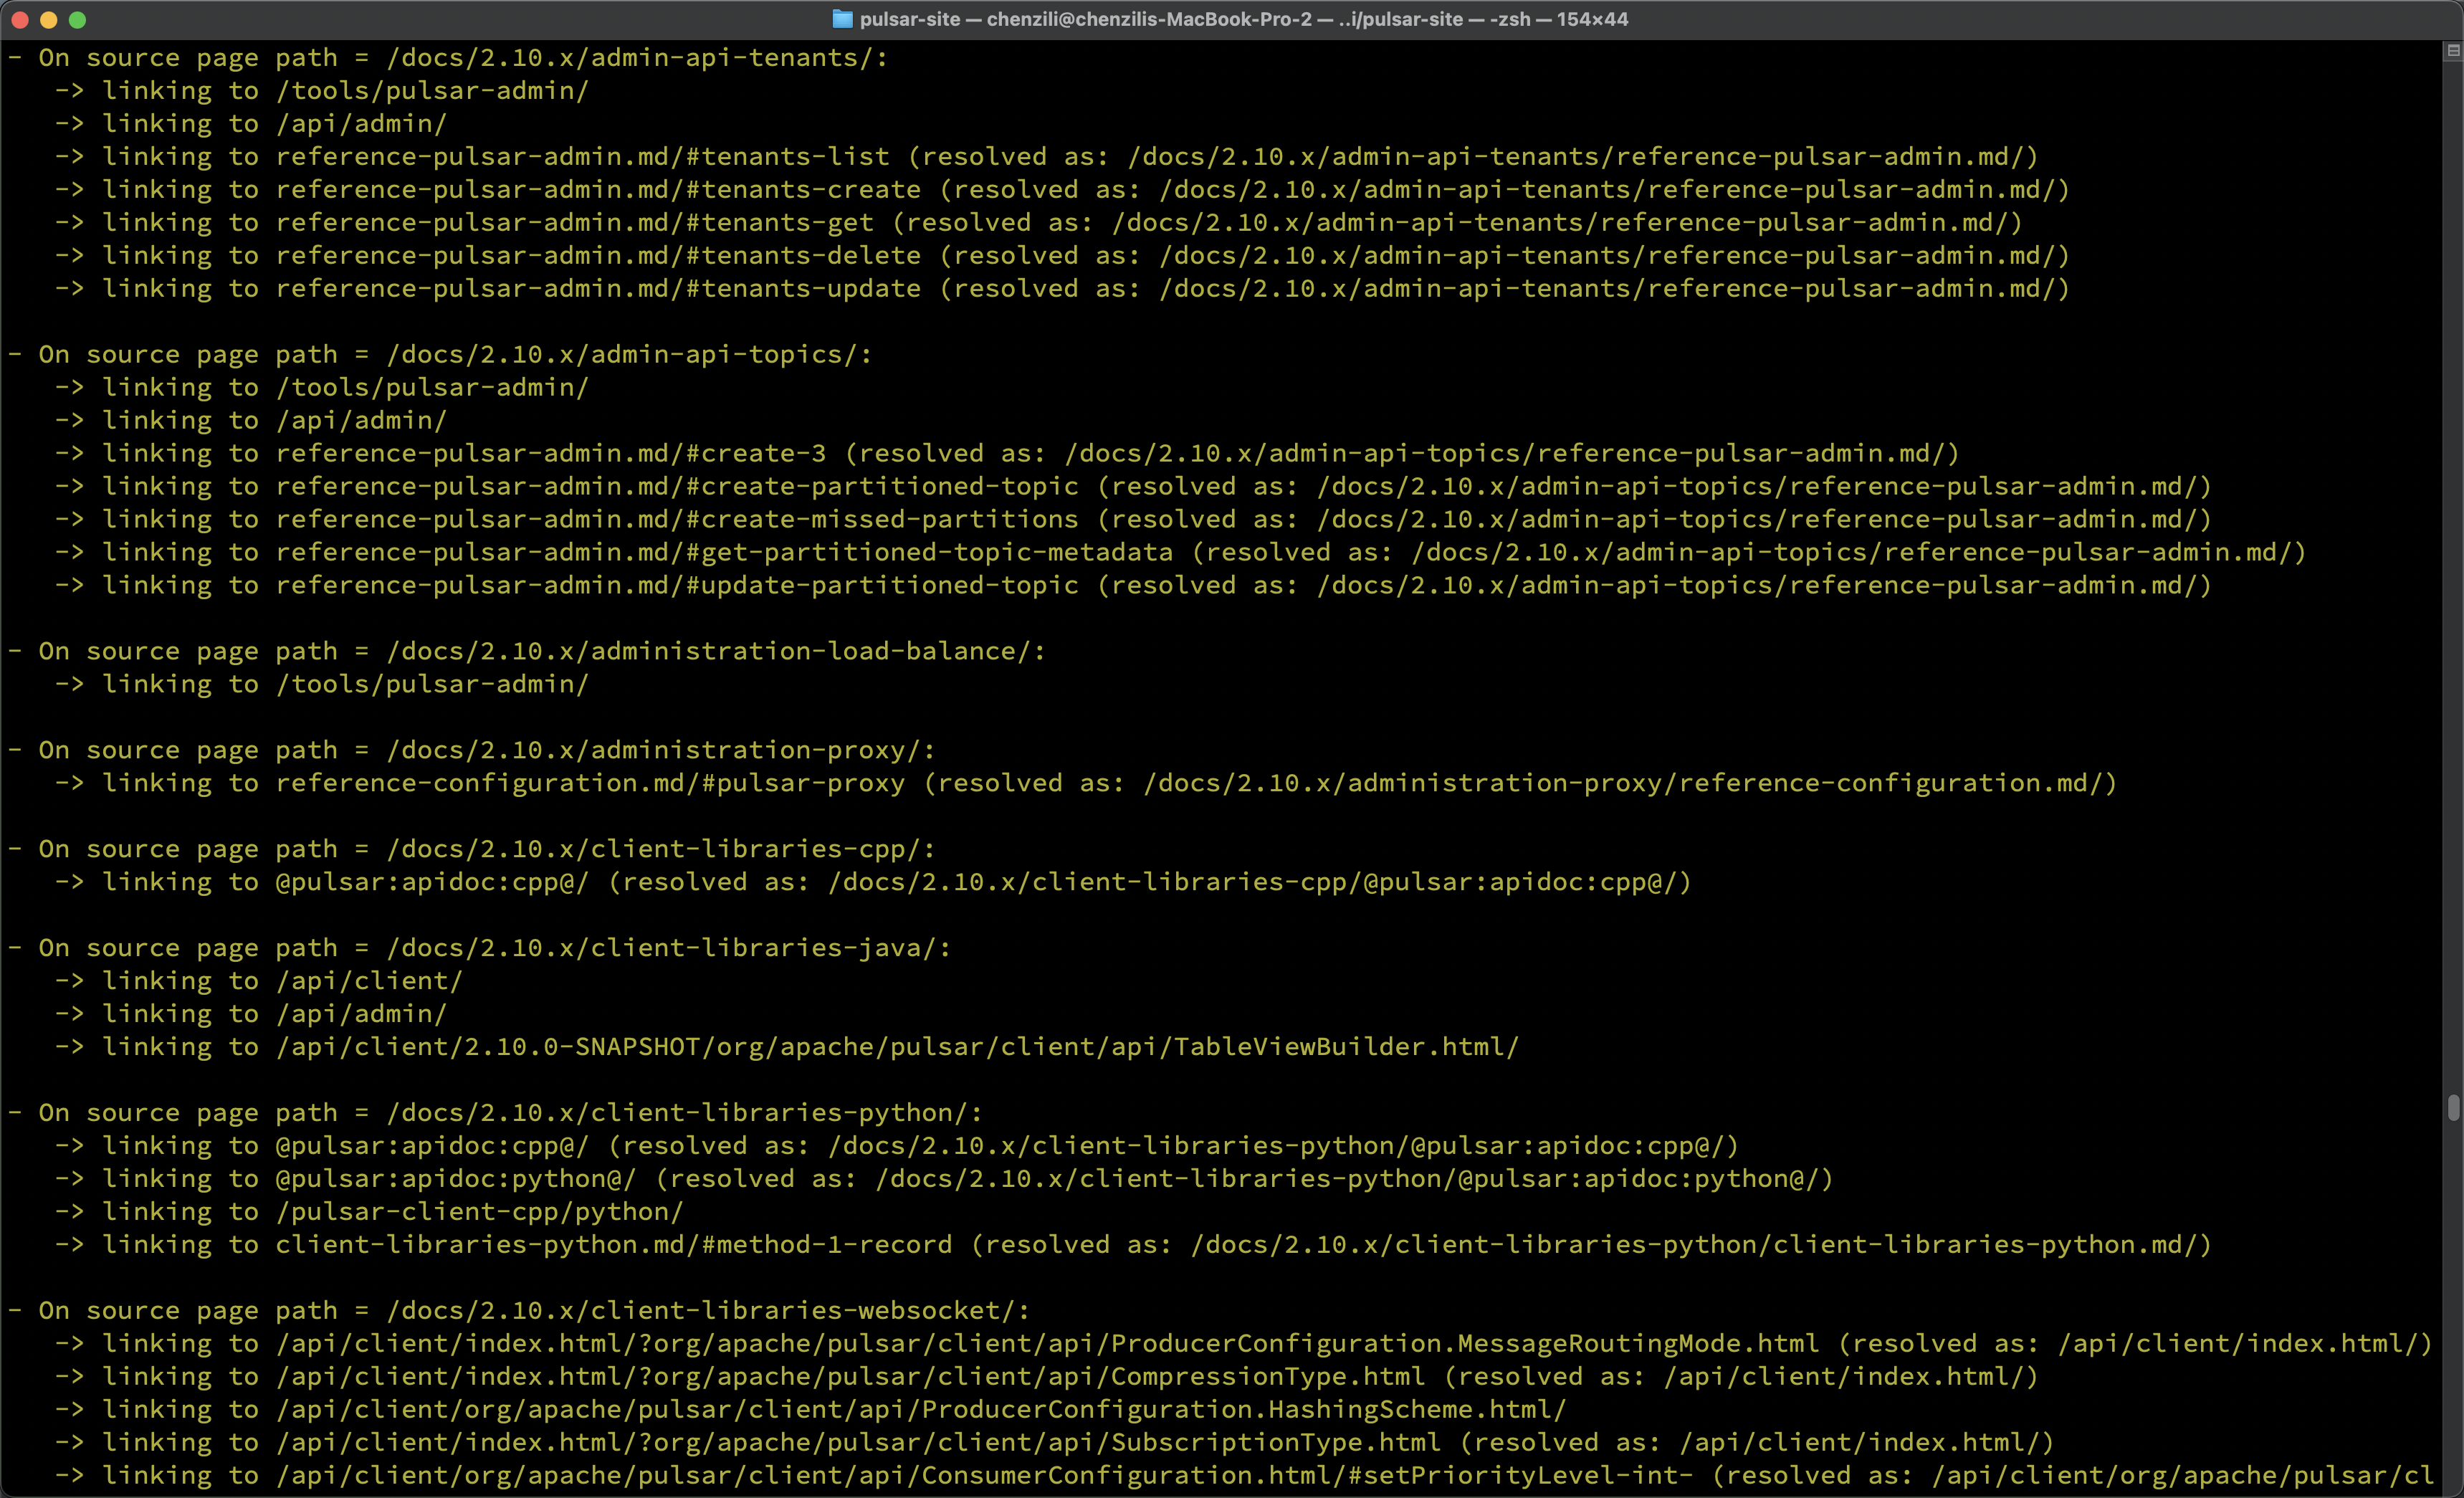Viewport: 2464px width, 1498px height.
Task: Click the source page line for client-libraries-java
Action: click(479, 948)
